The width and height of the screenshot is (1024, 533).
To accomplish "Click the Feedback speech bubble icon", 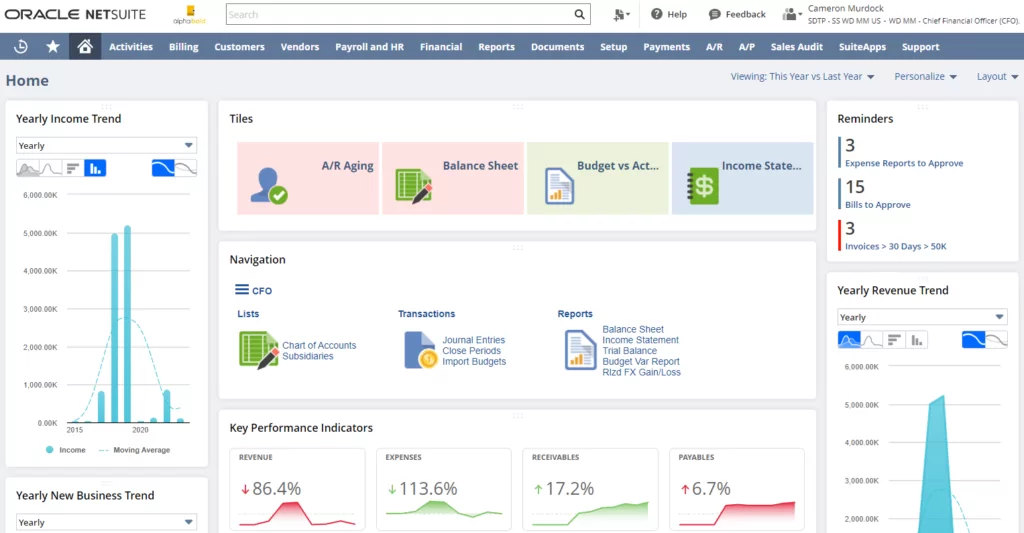I will (x=714, y=14).
